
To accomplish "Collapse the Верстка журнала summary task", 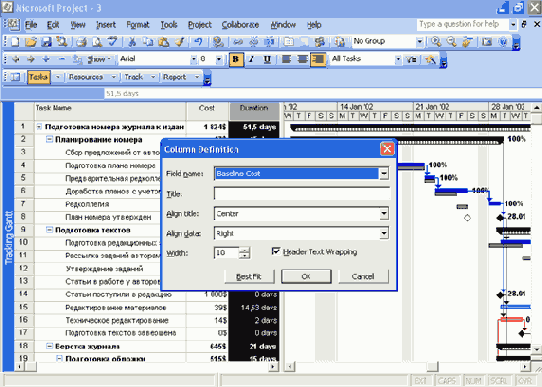I will 50,346.
